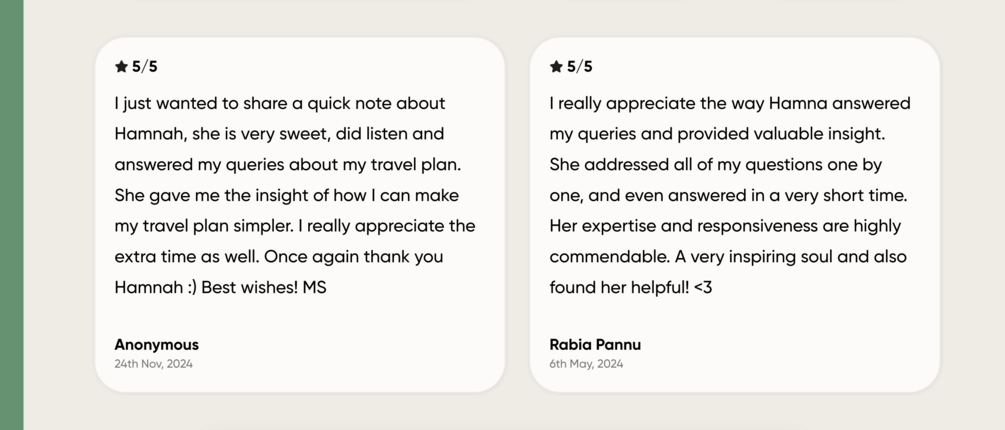Viewport: 1005px width, 430px height.
Task: Click the line starting 'I really appreciate the way'
Action: (x=730, y=103)
